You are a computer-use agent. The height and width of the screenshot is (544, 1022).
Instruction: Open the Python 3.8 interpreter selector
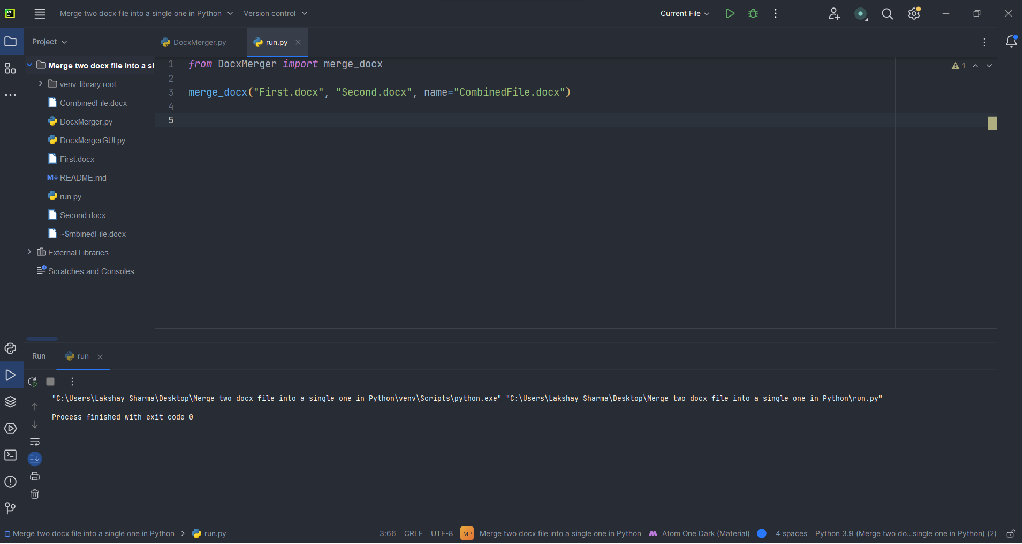pyautogui.click(x=906, y=533)
